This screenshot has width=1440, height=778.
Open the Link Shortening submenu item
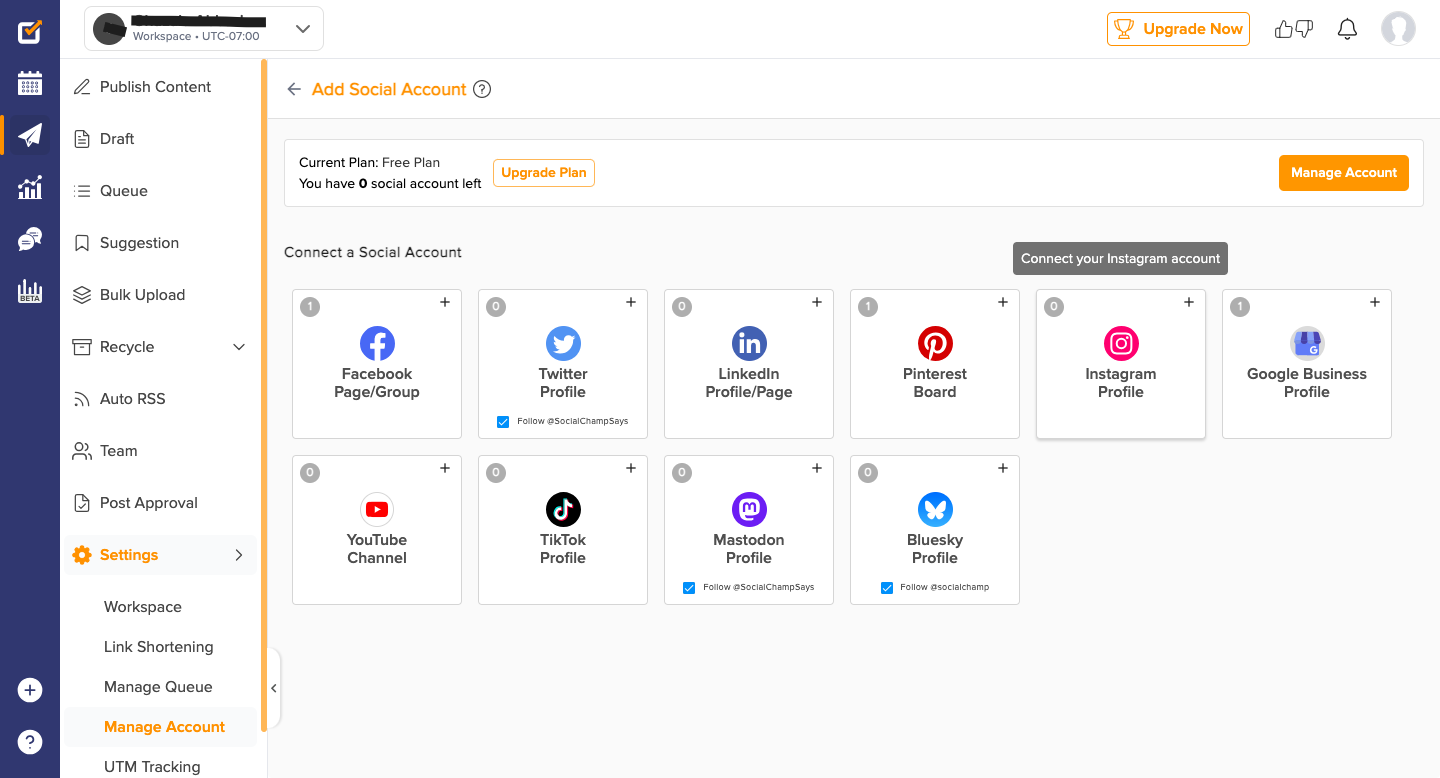(161, 647)
